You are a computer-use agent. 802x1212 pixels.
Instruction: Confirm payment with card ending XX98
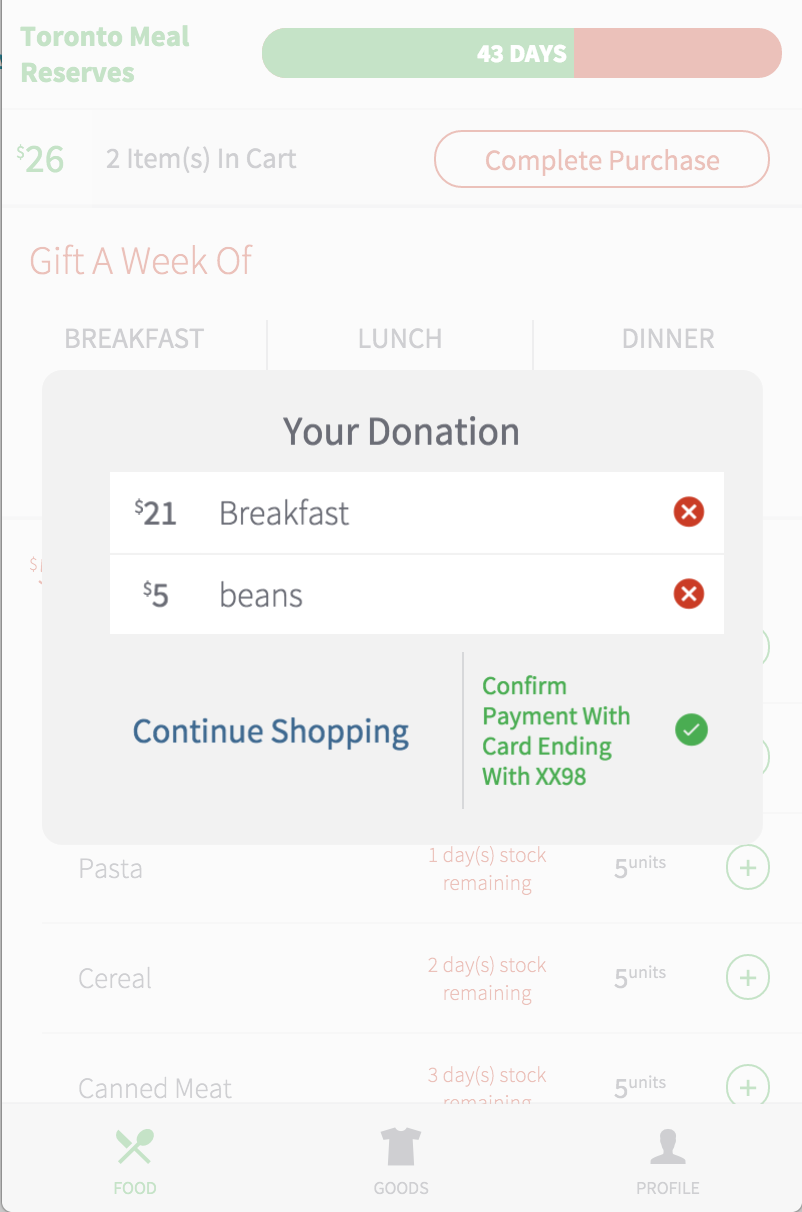(x=556, y=731)
